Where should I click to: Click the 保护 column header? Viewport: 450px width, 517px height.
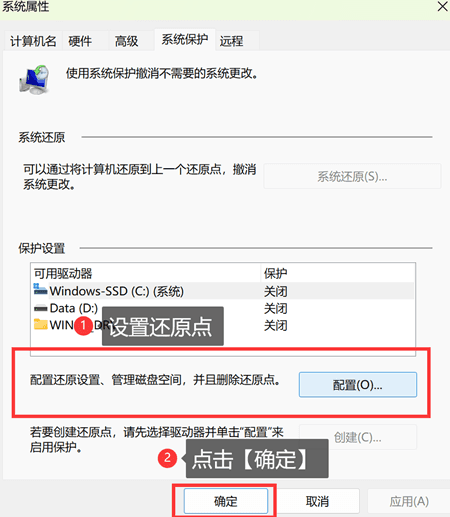(x=338, y=273)
